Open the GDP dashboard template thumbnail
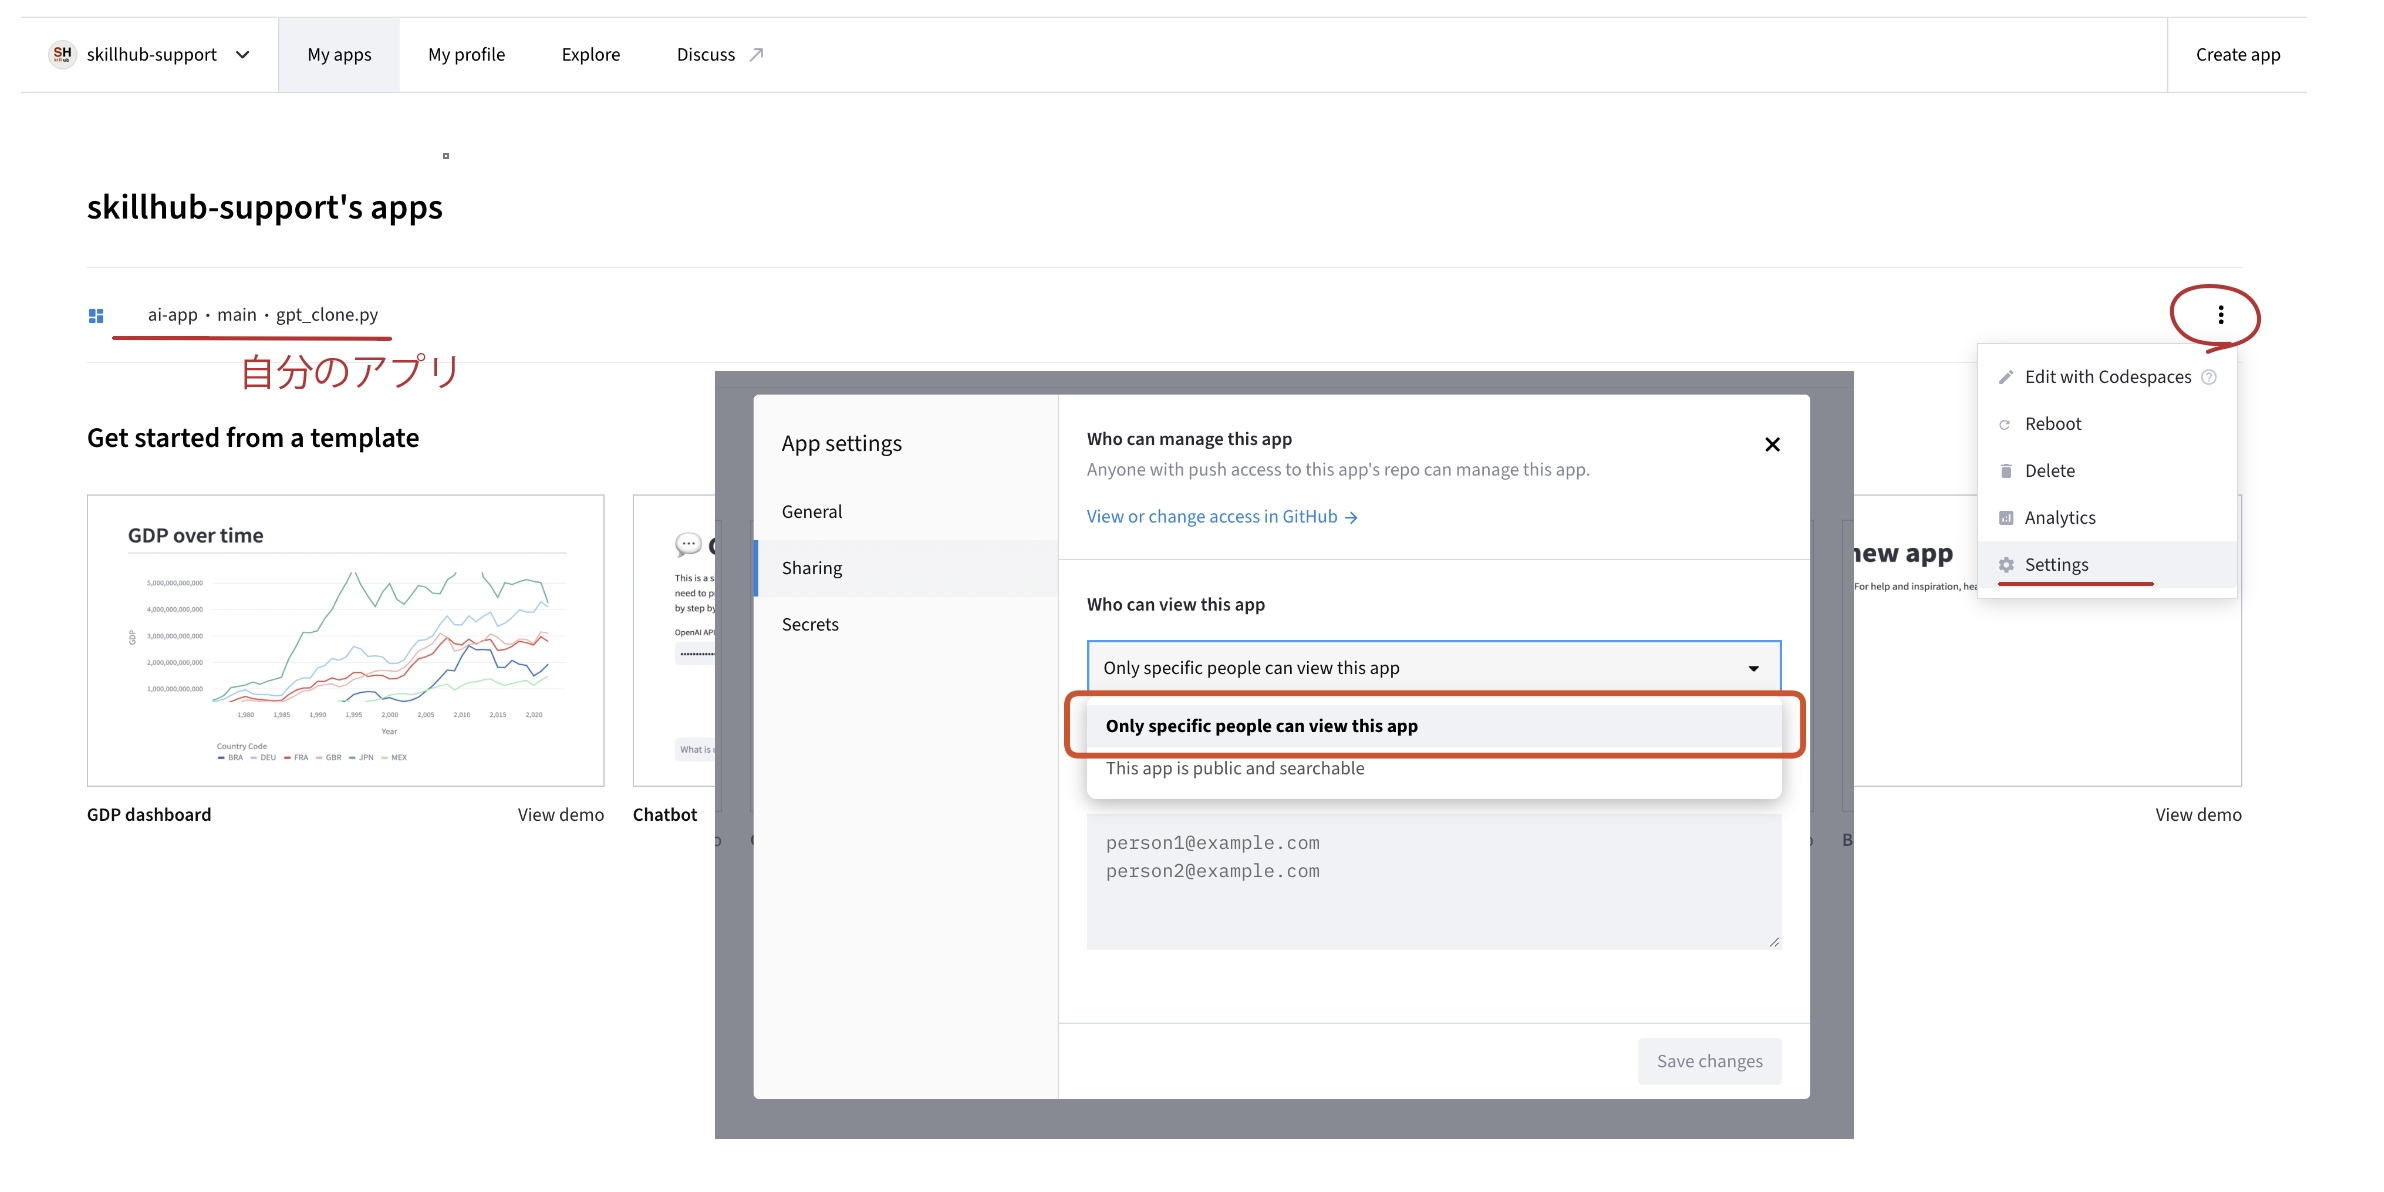Viewport: 2384px width, 1192px height. [x=346, y=641]
